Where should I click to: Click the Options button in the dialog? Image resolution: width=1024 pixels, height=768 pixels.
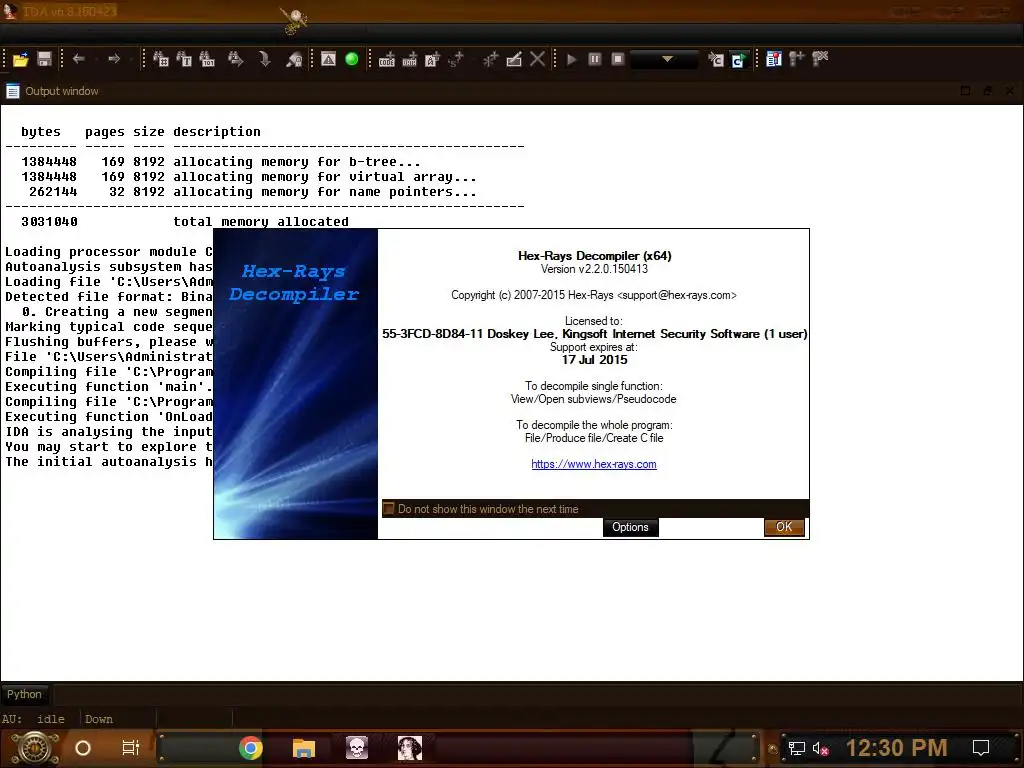click(630, 527)
